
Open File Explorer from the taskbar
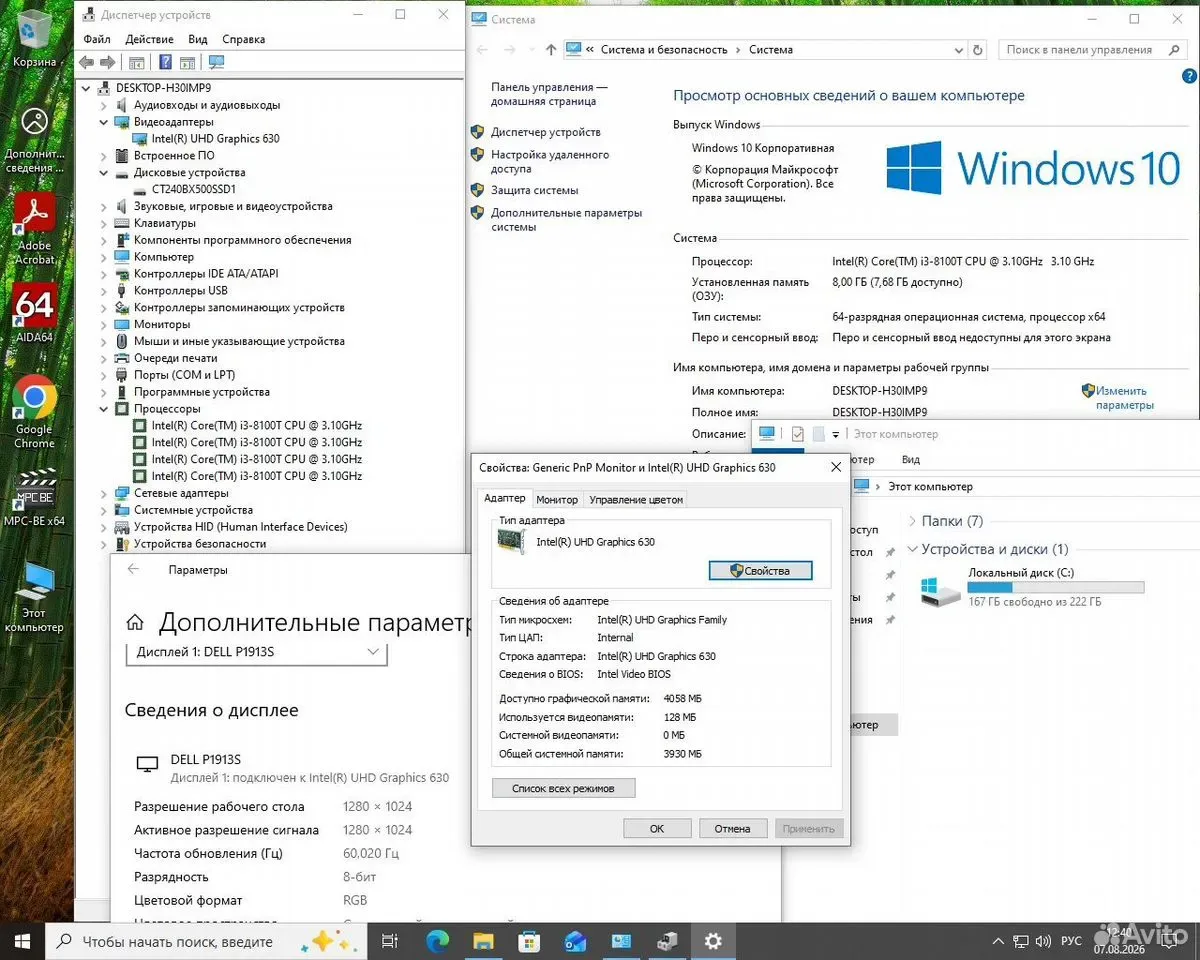(483, 941)
